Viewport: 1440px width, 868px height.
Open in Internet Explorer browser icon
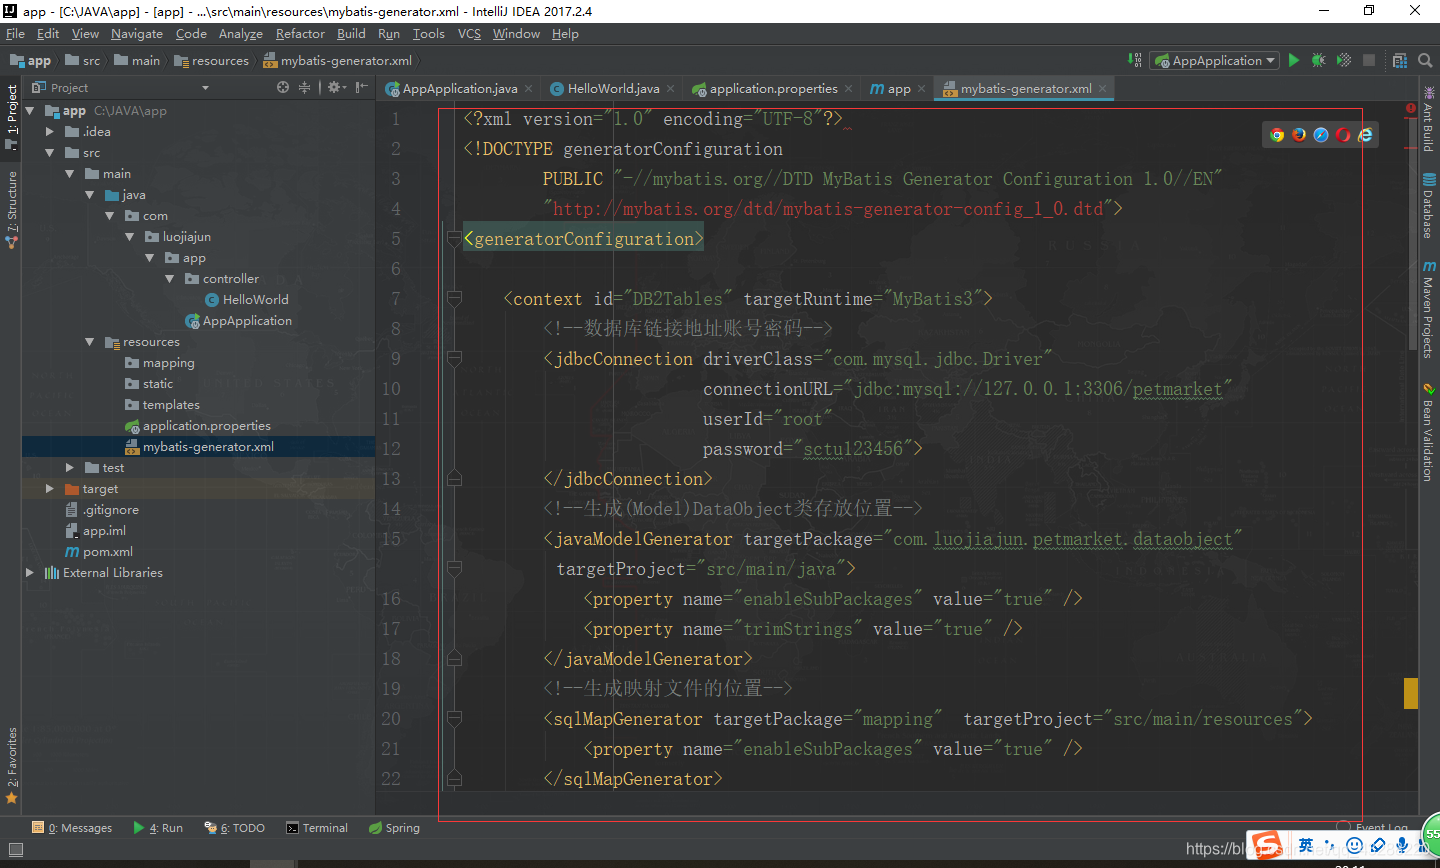1365,135
